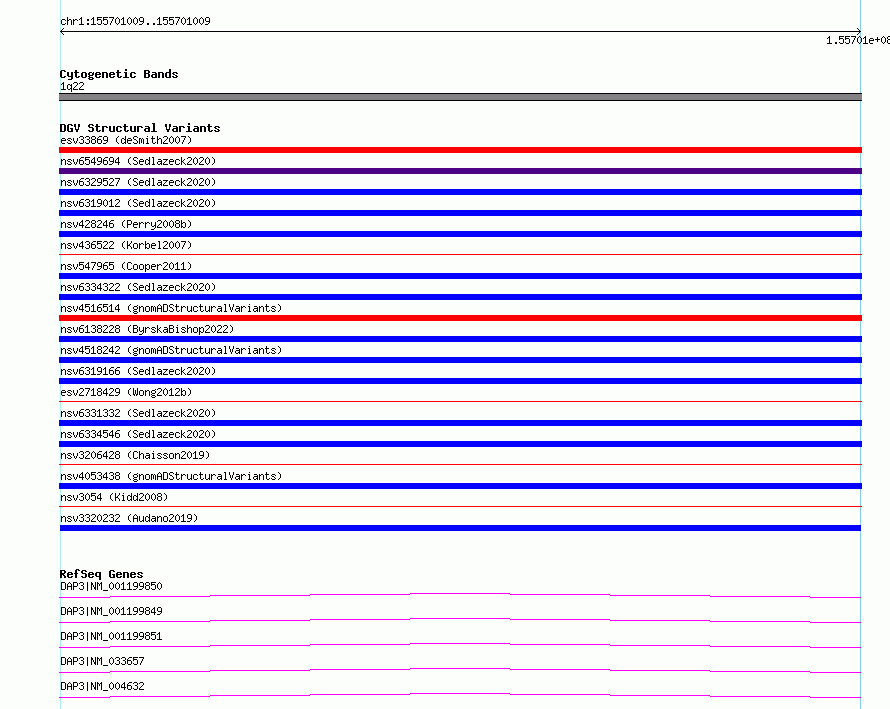Open variant nsv436522 (Korbel2007)
This screenshot has width=890, height=709.
tap(126, 245)
